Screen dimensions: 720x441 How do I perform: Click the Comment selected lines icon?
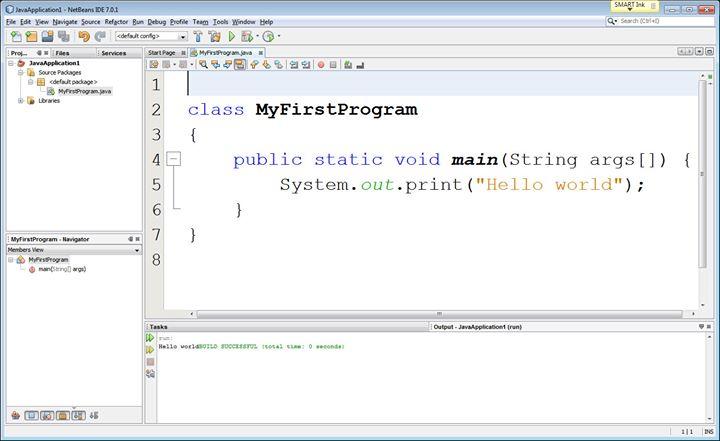point(348,65)
